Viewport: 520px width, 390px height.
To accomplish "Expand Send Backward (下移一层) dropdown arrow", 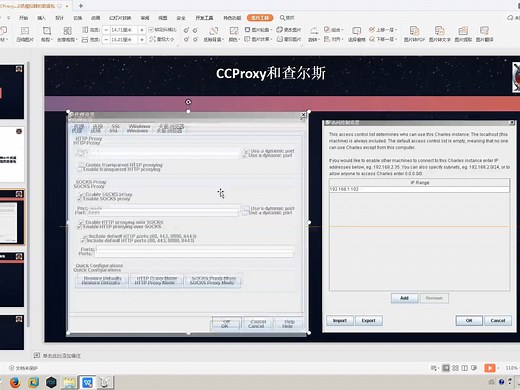I will coord(396,40).
